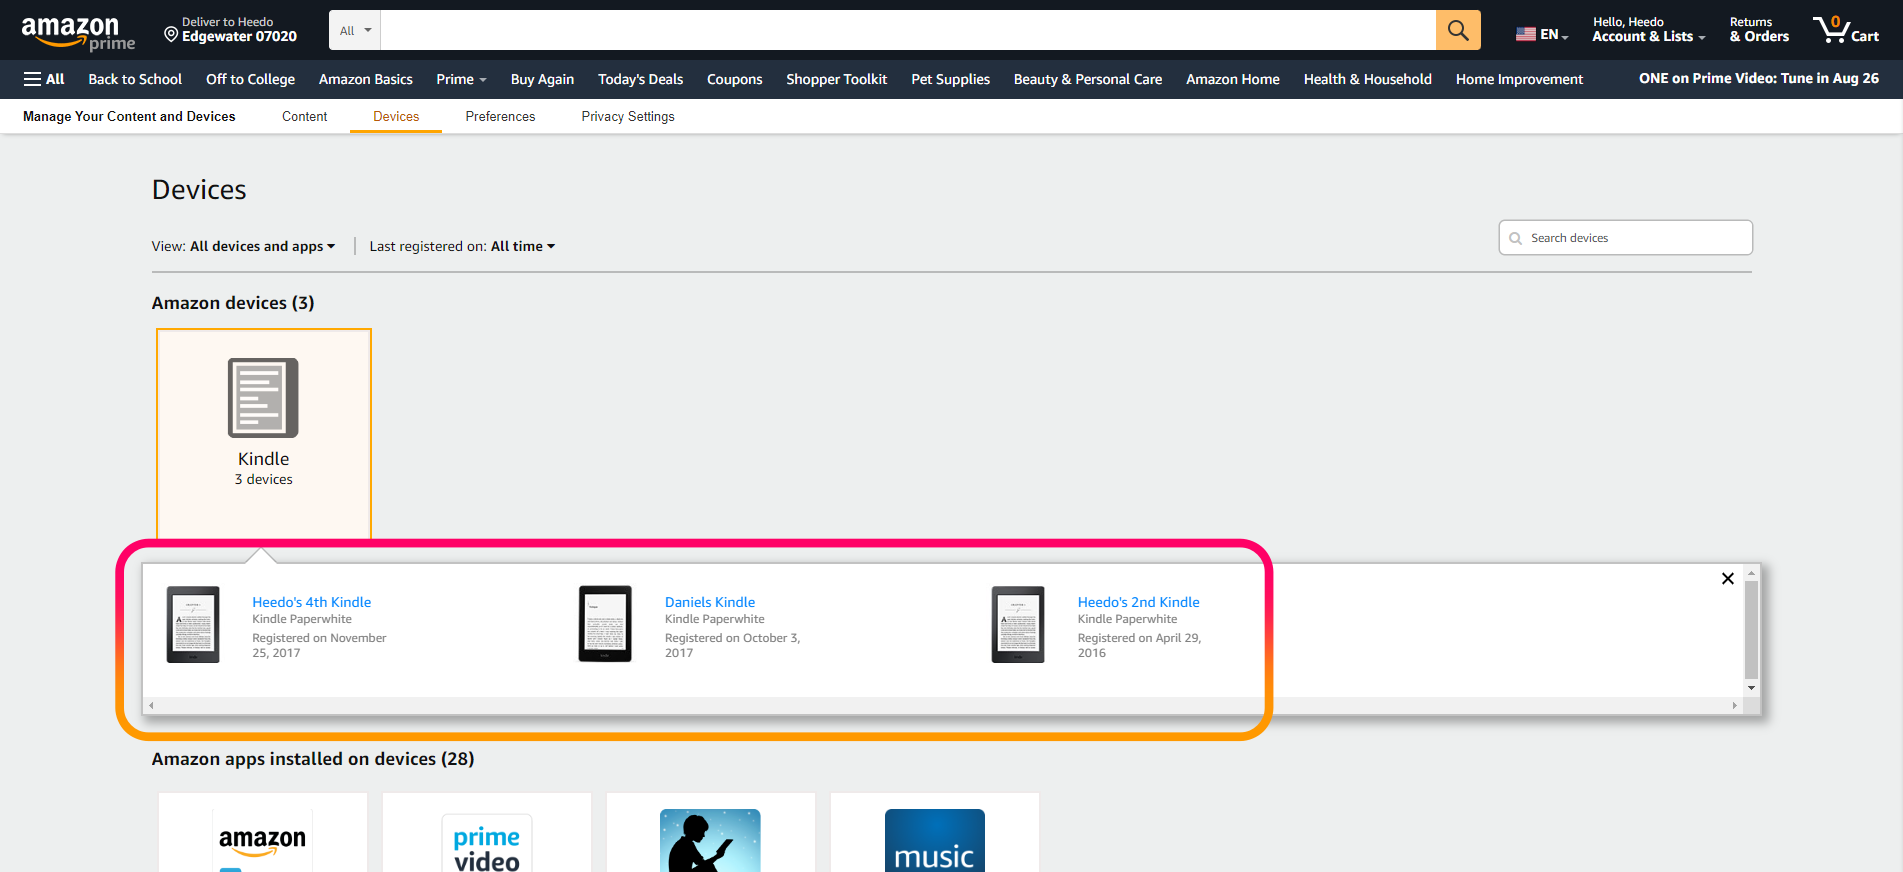Go to Amazon Basics

tap(365, 79)
